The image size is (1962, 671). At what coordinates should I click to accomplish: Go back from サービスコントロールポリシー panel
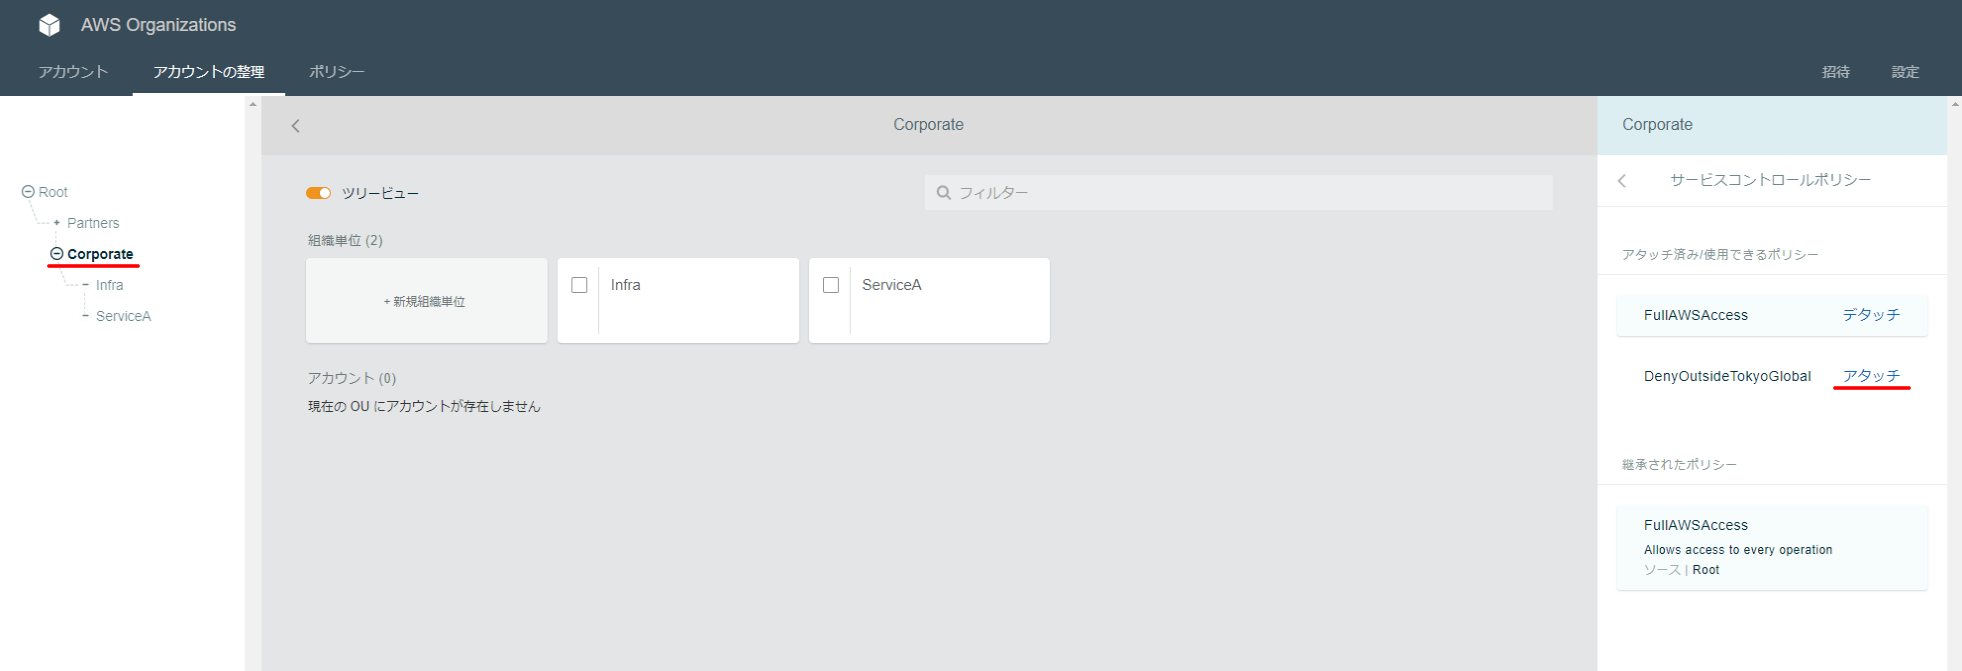pos(1622,181)
